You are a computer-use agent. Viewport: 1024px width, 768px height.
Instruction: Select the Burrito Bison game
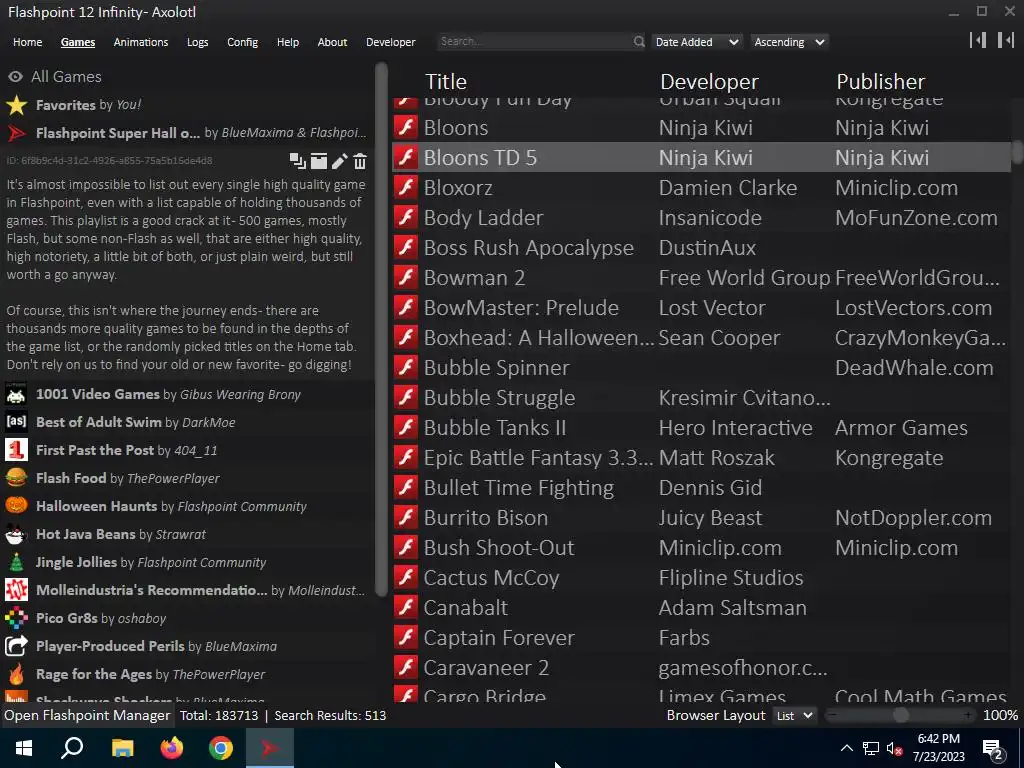pyautogui.click(x=701, y=519)
